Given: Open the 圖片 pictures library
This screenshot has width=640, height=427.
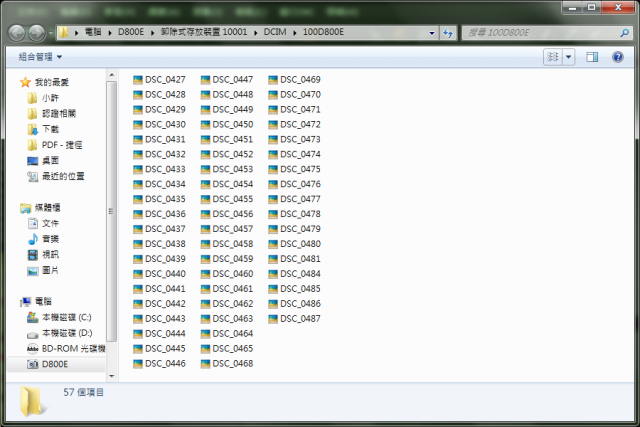Looking at the screenshot, I should click(x=43, y=270).
